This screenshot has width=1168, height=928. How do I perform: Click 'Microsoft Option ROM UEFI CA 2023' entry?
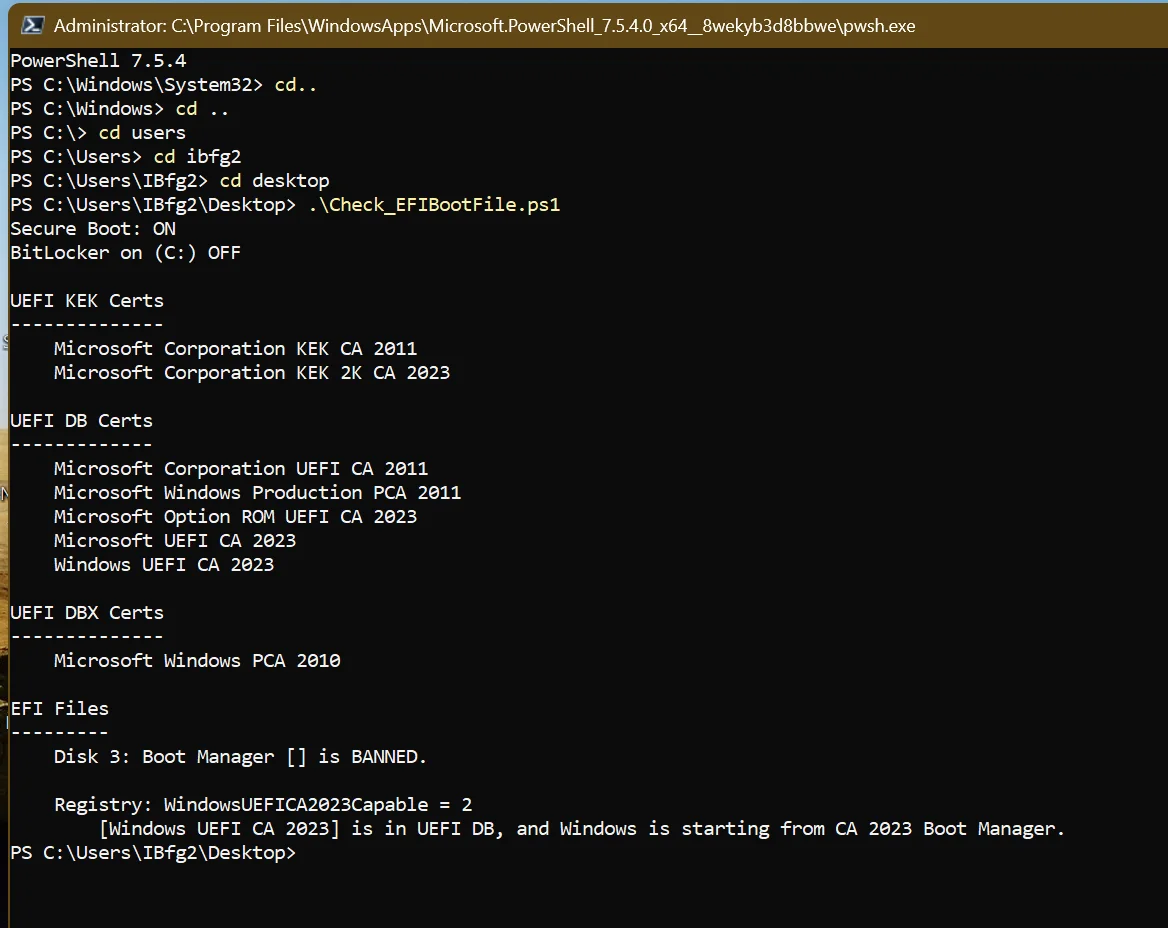tap(235, 516)
